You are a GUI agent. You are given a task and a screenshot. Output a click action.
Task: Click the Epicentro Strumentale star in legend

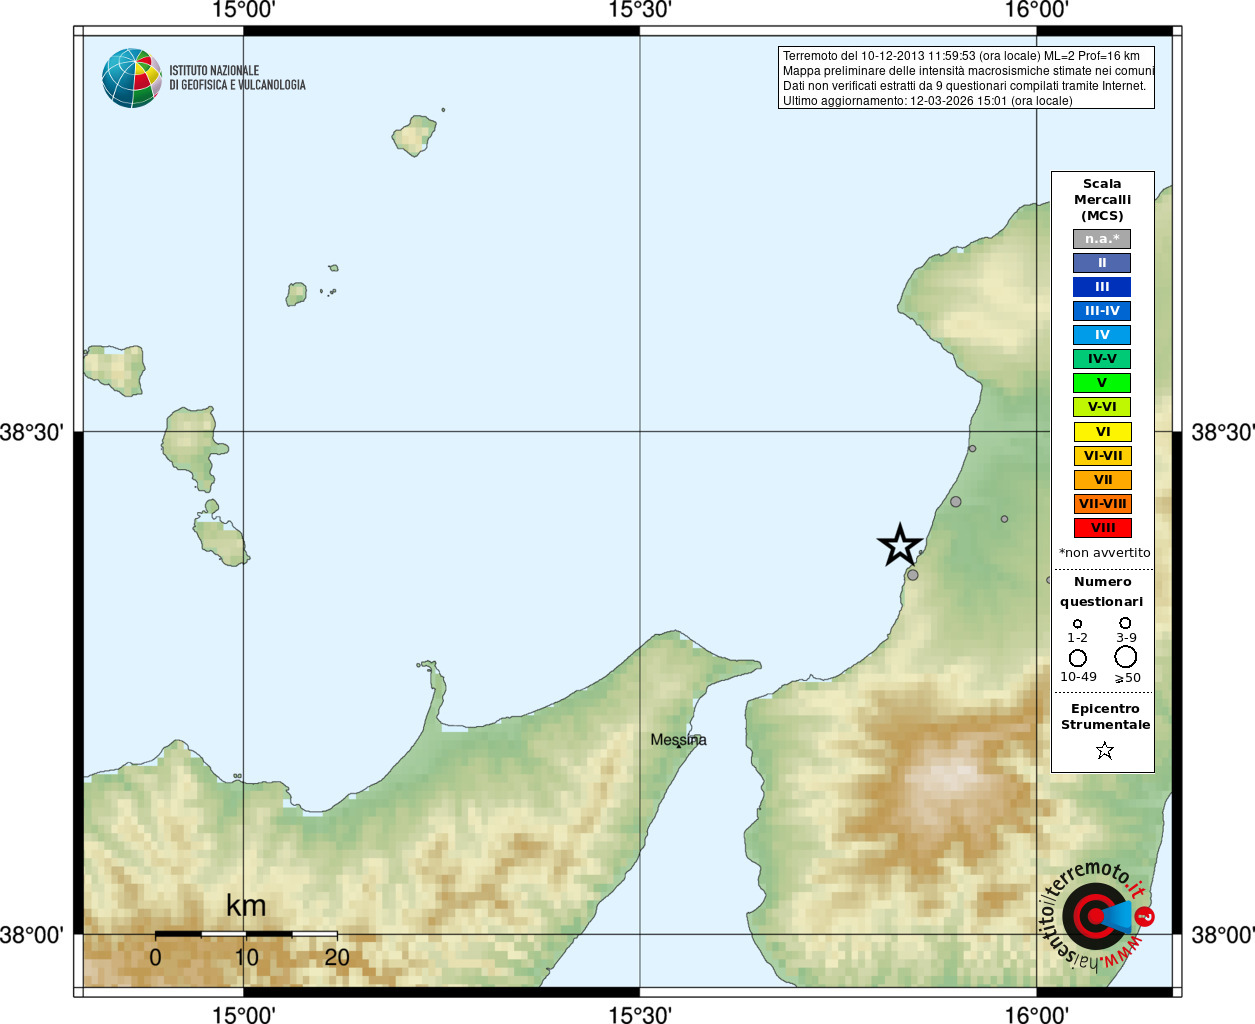pos(1104,750)
